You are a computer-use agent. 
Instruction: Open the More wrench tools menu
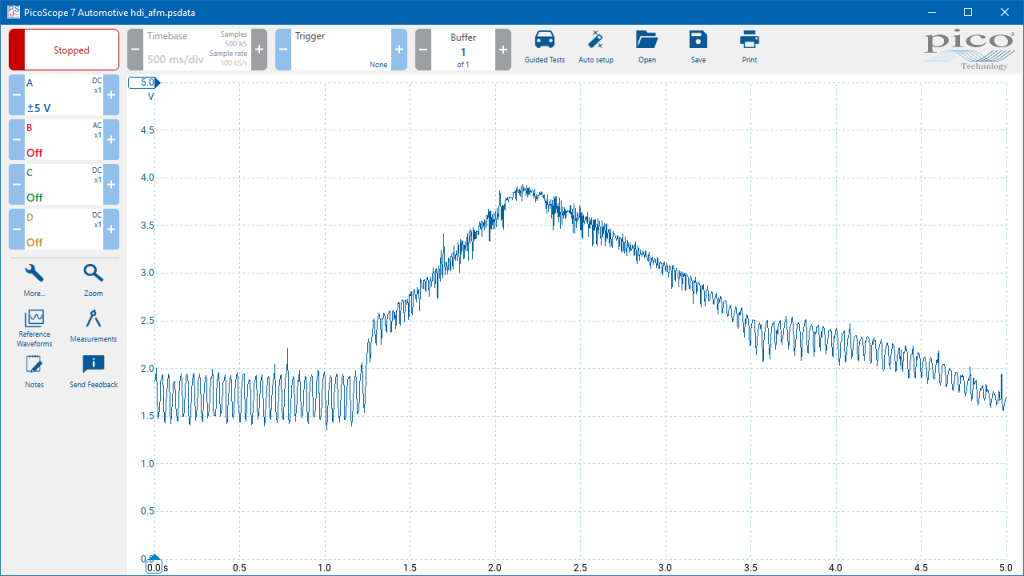point(34,280)
